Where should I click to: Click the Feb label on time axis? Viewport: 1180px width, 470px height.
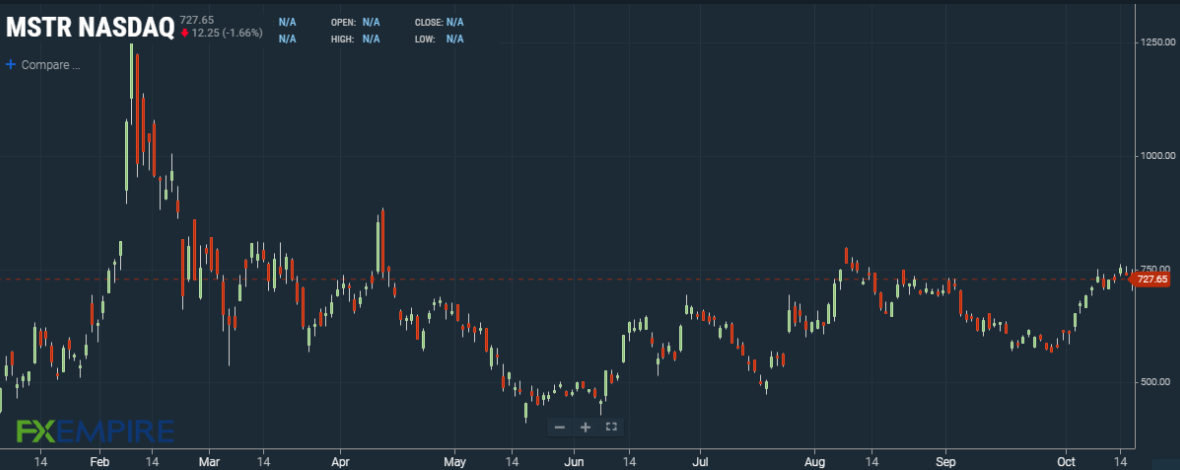[99, 460]
